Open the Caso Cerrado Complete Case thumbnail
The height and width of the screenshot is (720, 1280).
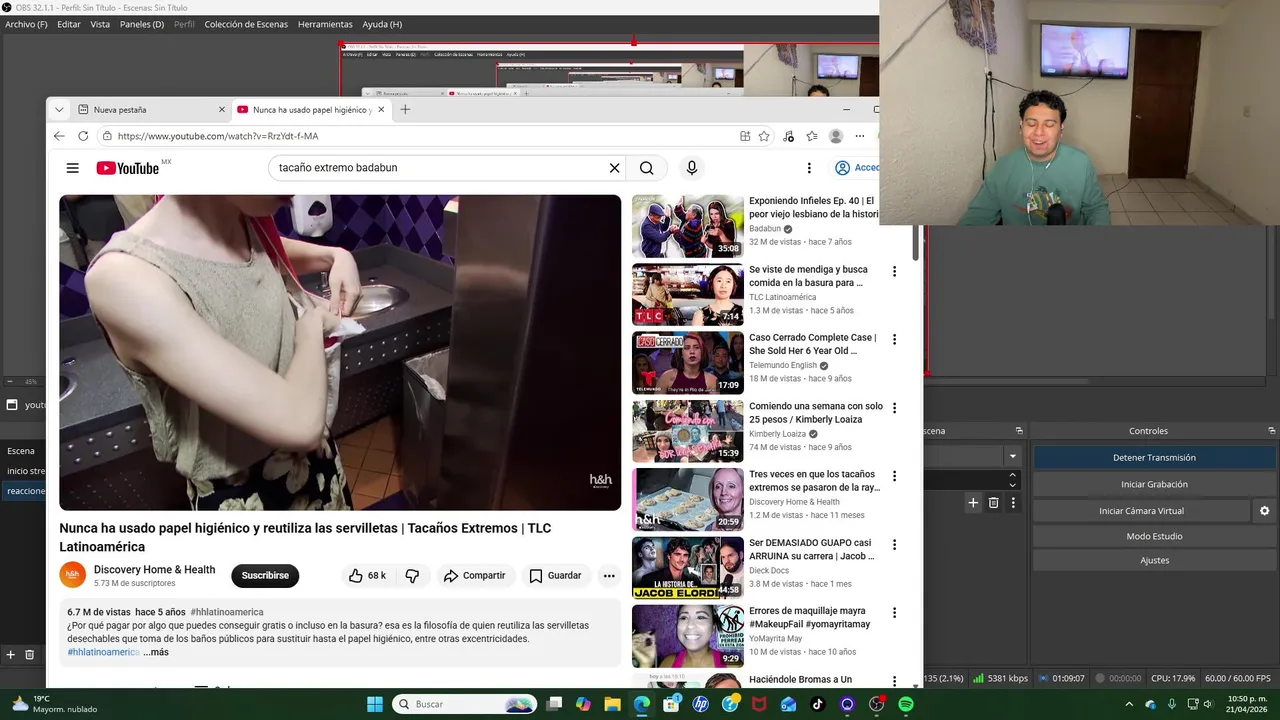point(687,363)
